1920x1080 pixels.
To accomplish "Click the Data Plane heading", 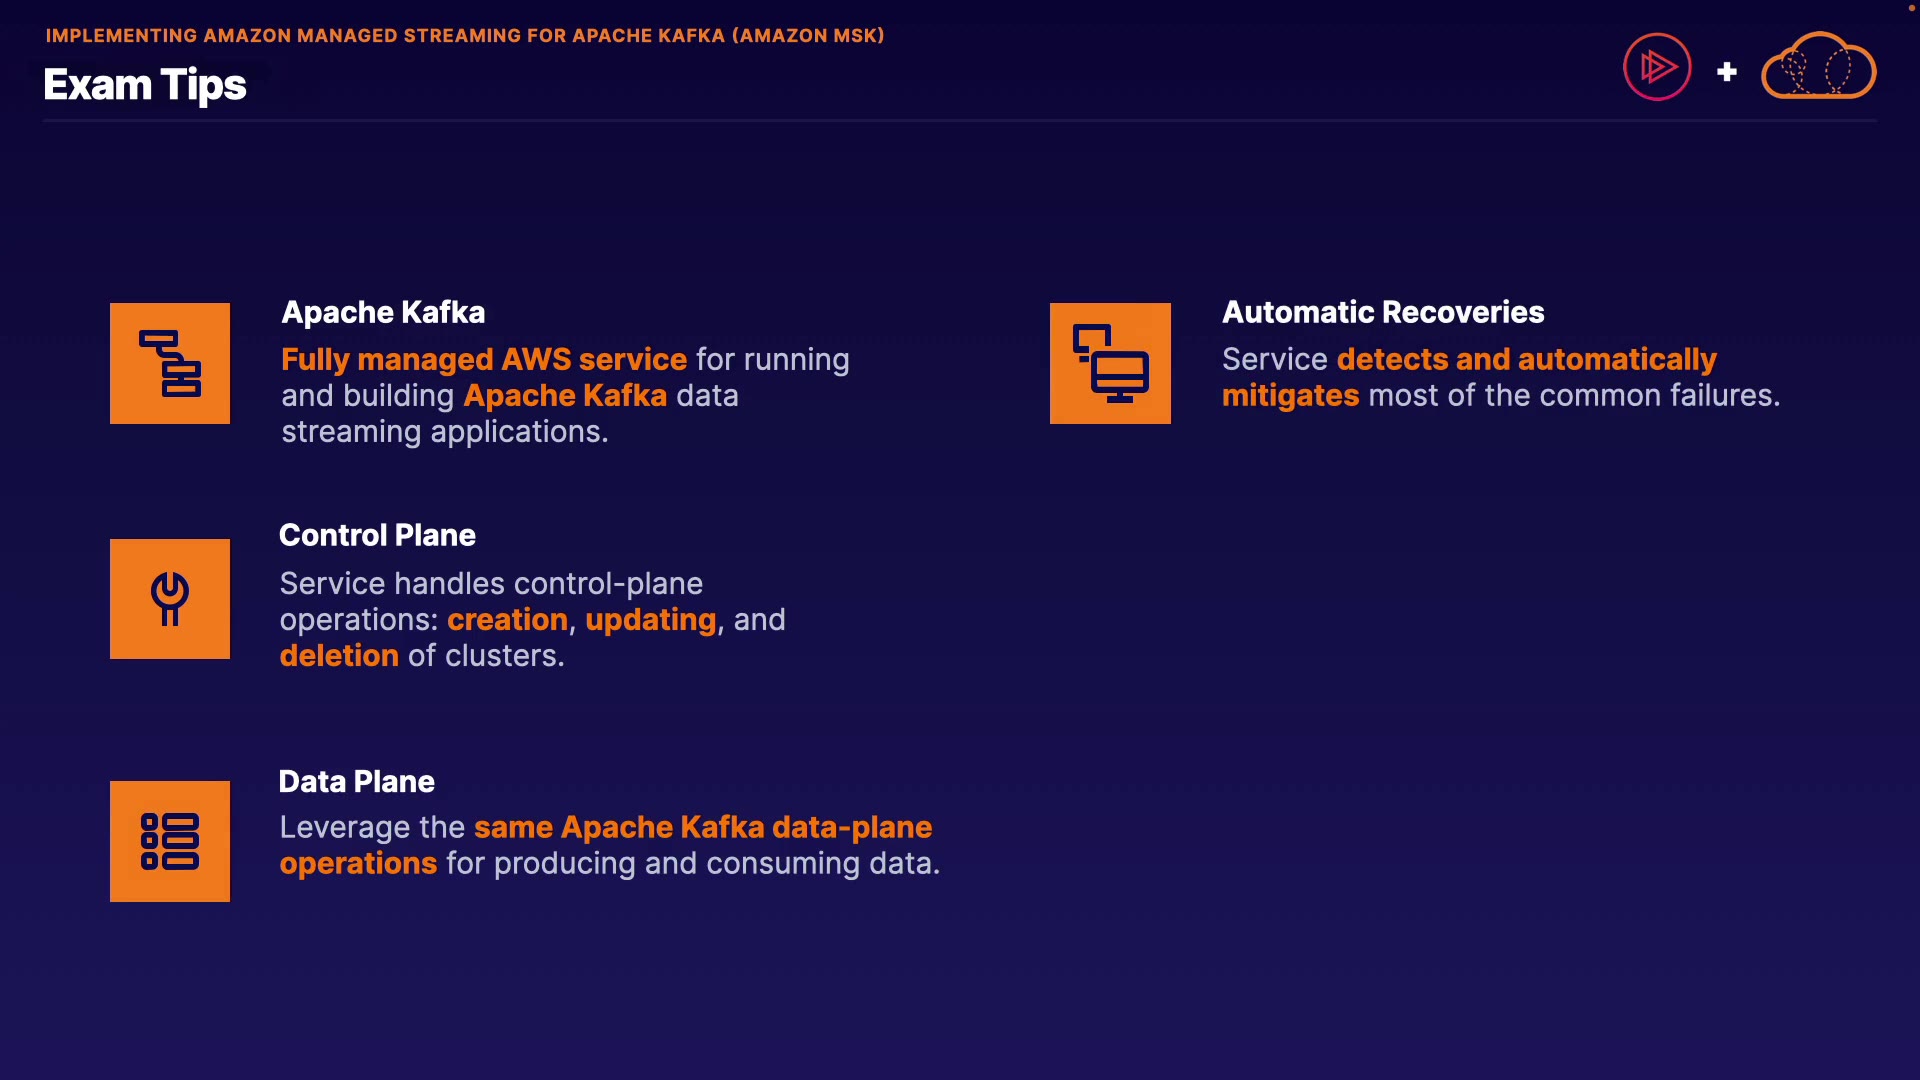I will click(x=356, y=781).
